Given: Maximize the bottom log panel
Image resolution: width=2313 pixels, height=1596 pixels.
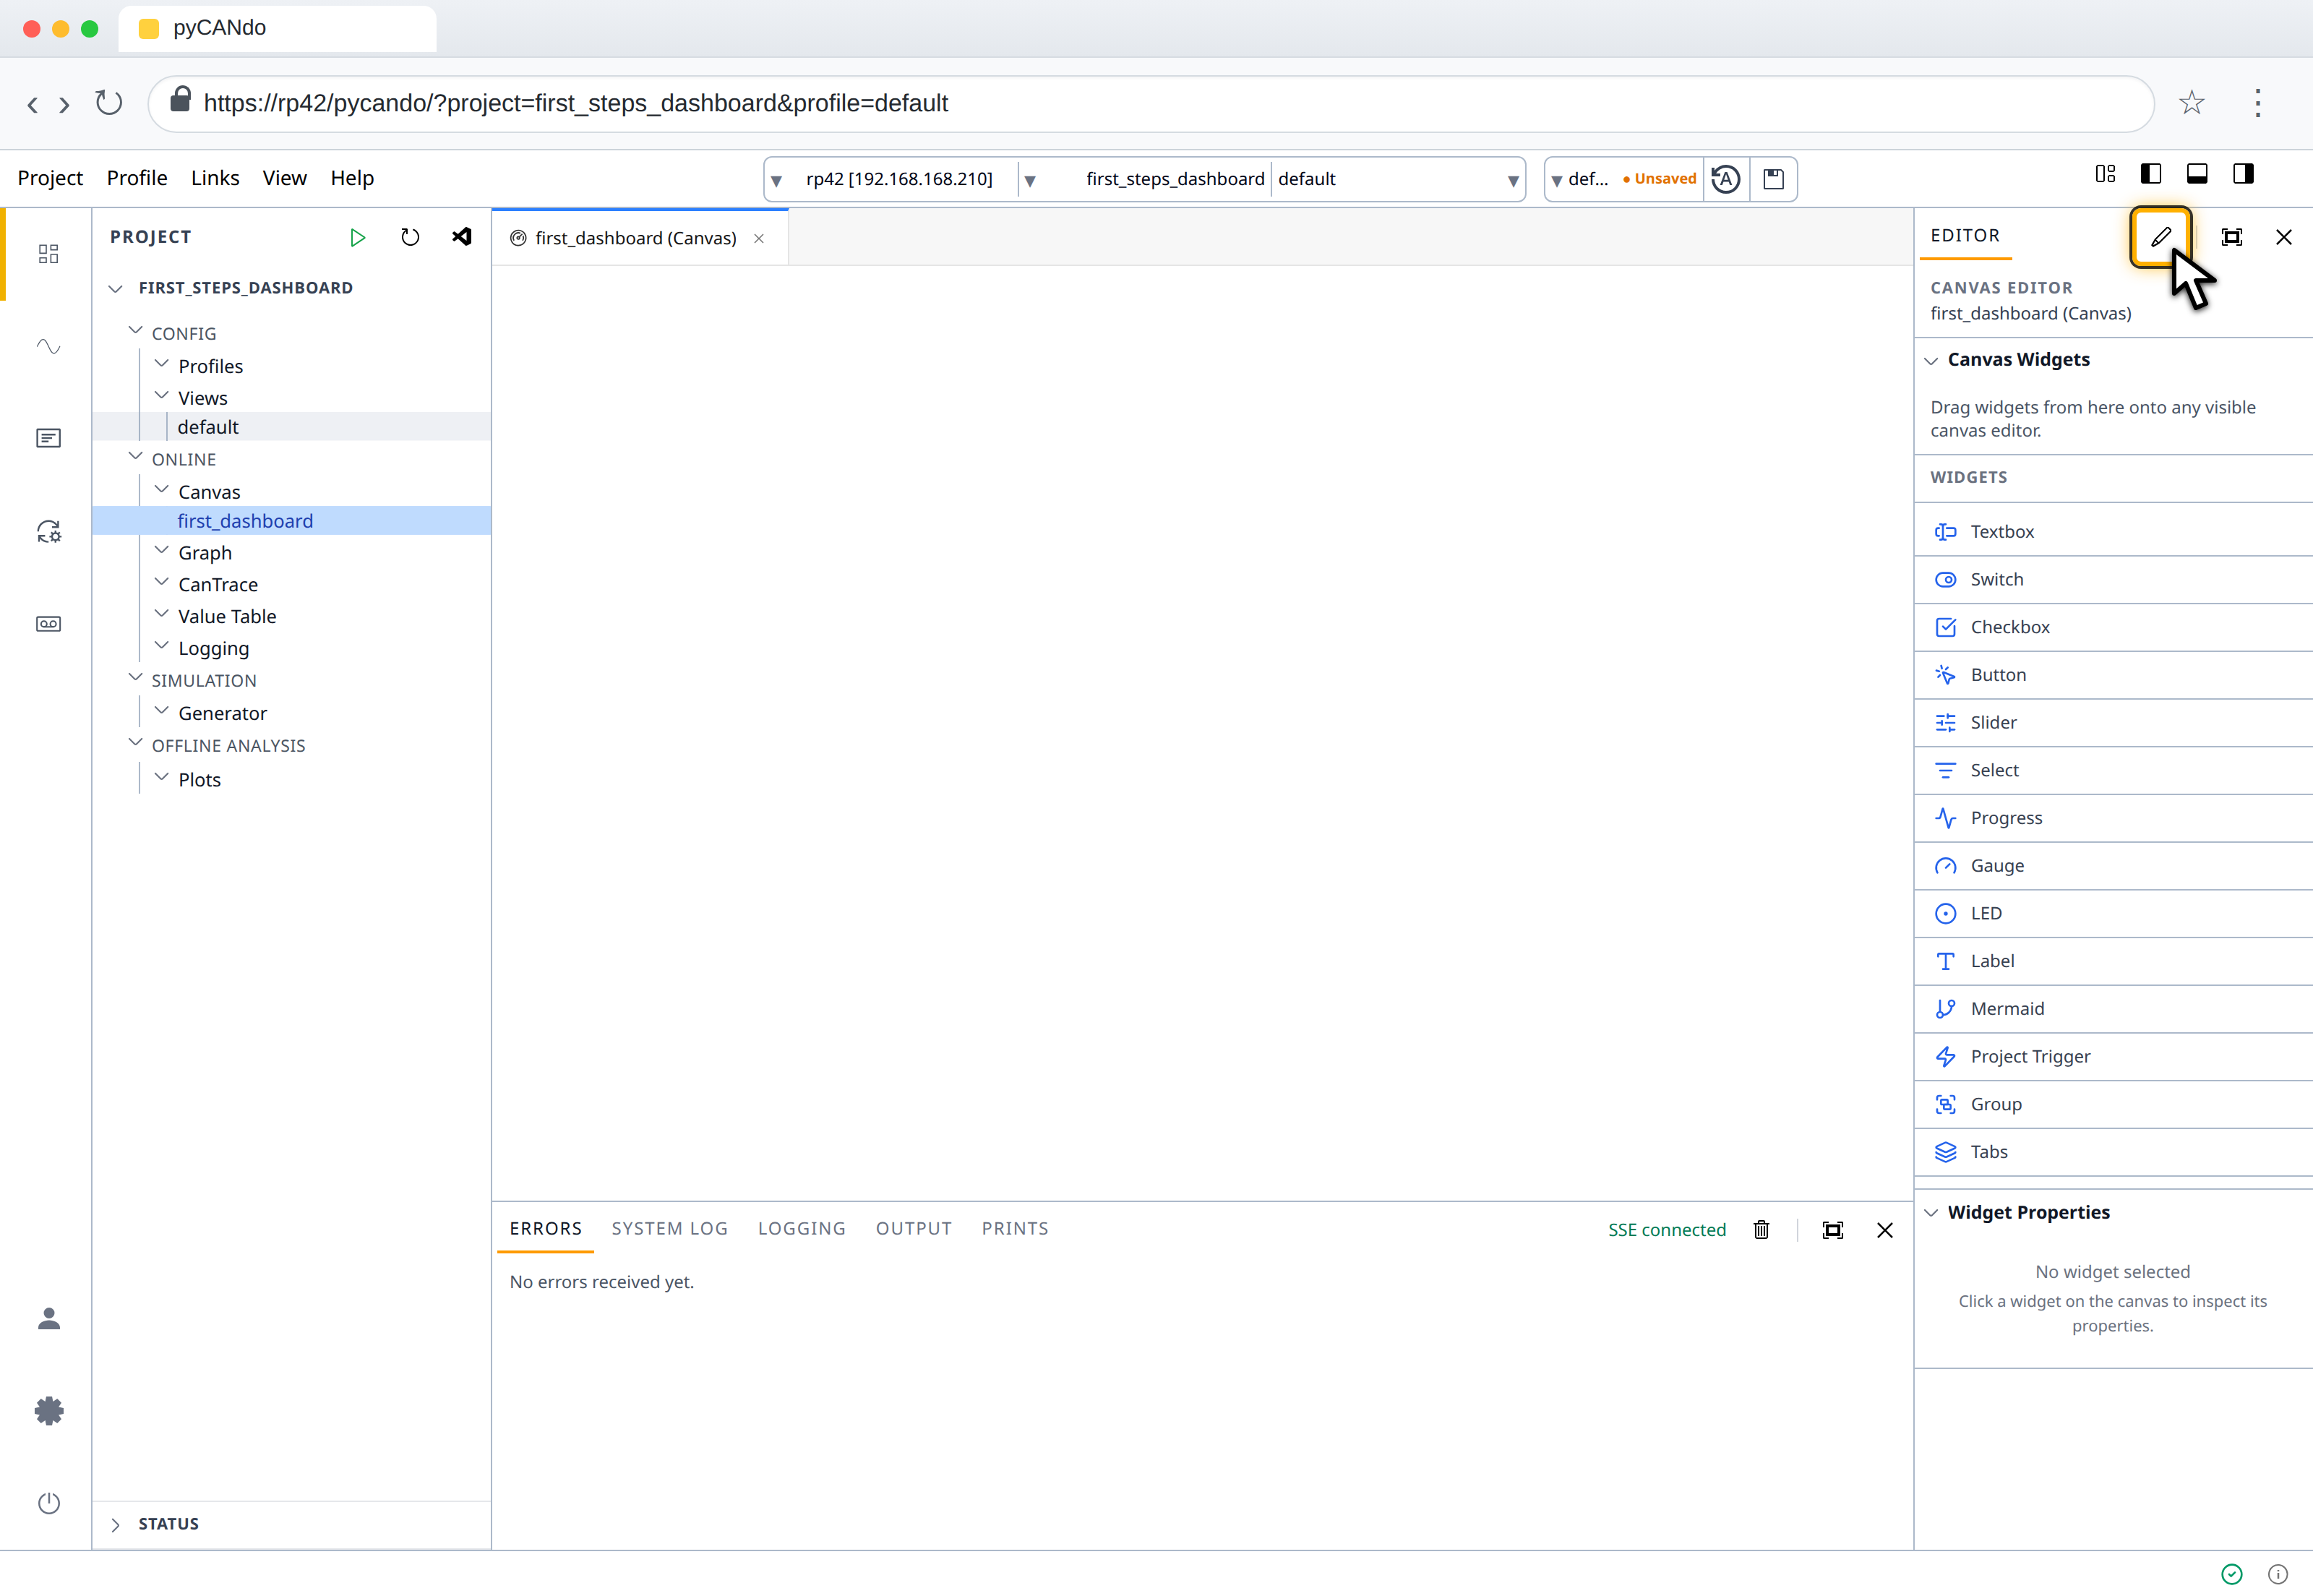Looking at the screenshot, I should (1833, 1230).
